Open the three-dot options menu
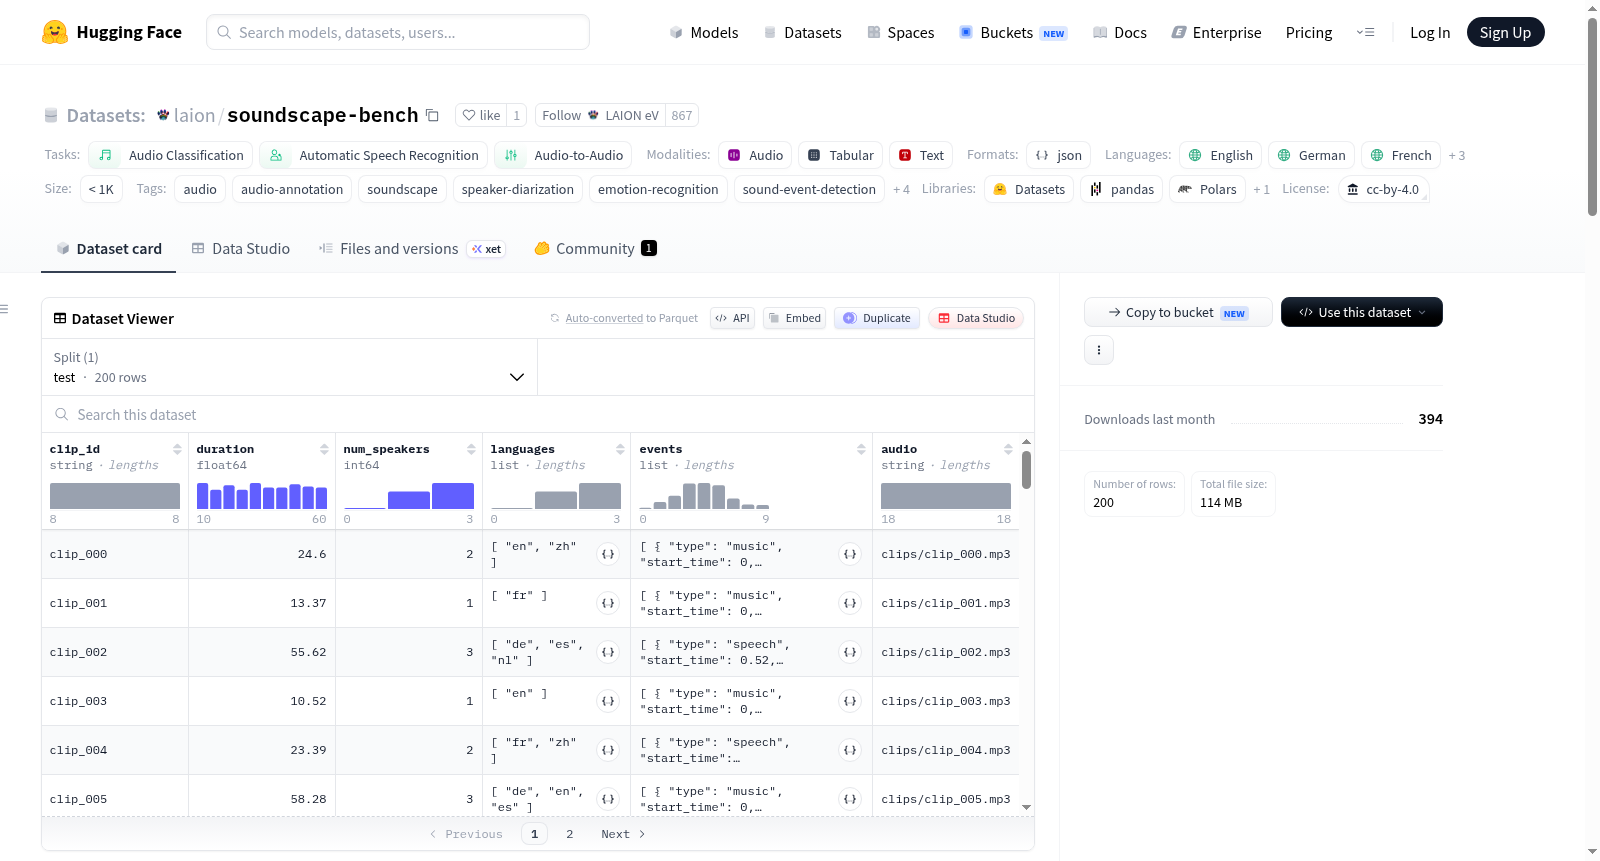The height and width of the screenshot is (861, 1600). (1099, 350)
